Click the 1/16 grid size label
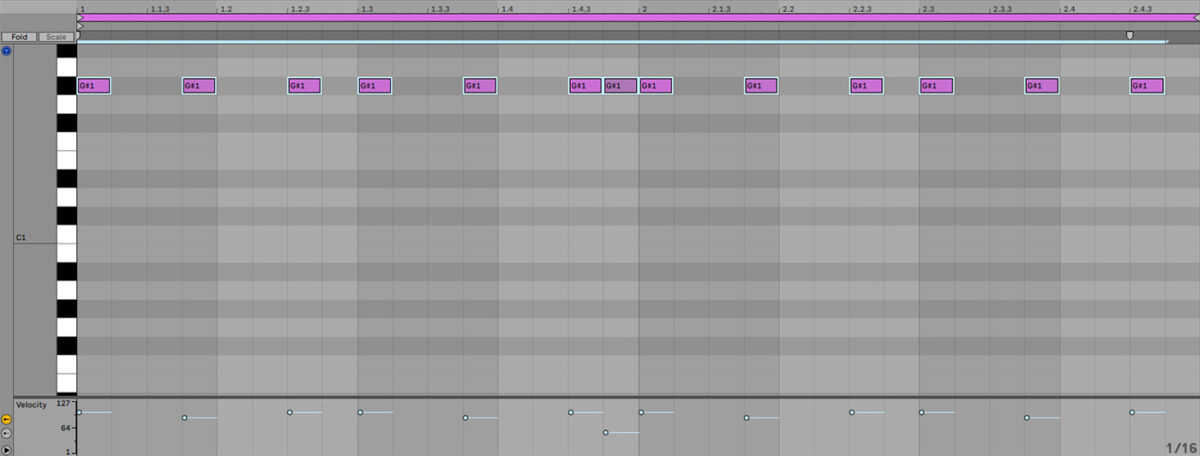 pos(1180,447)
